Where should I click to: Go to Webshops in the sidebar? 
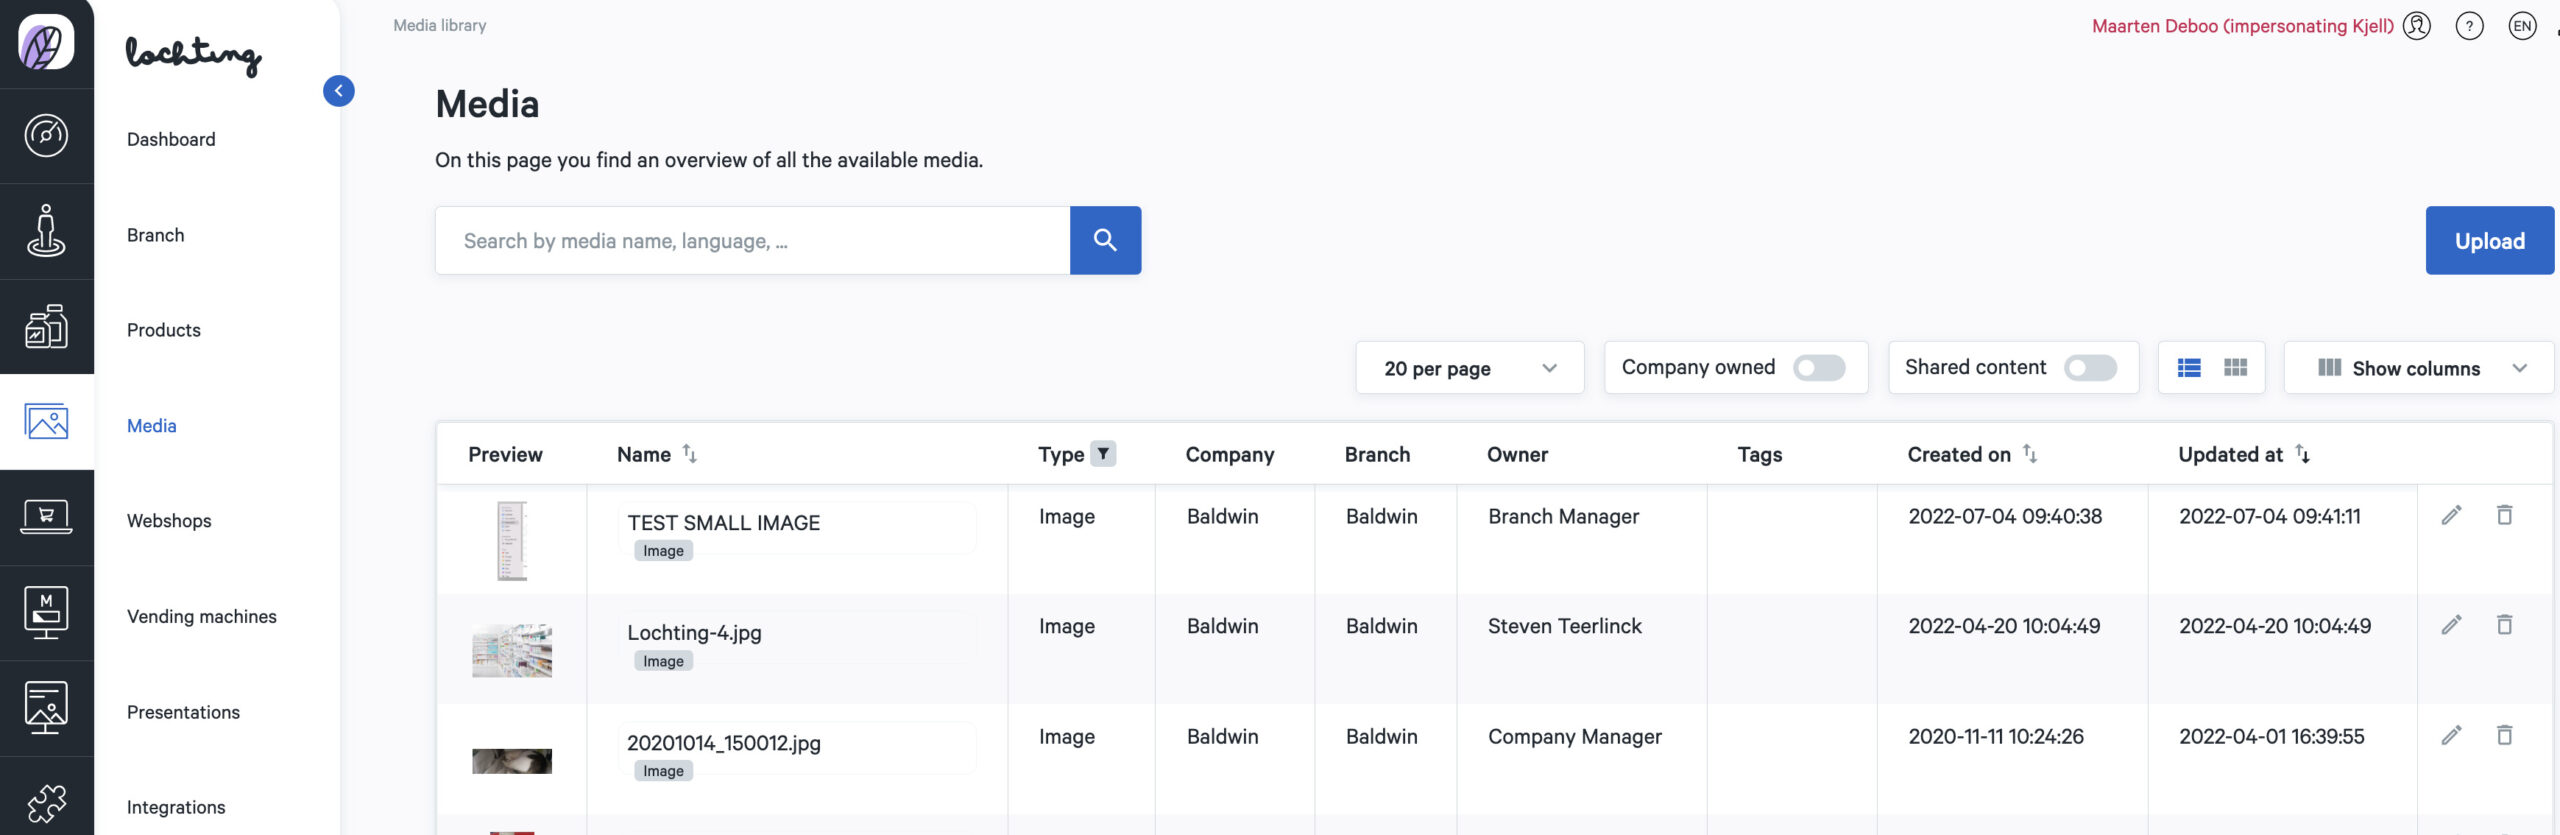pyautogui.click(x=169, y=521)
